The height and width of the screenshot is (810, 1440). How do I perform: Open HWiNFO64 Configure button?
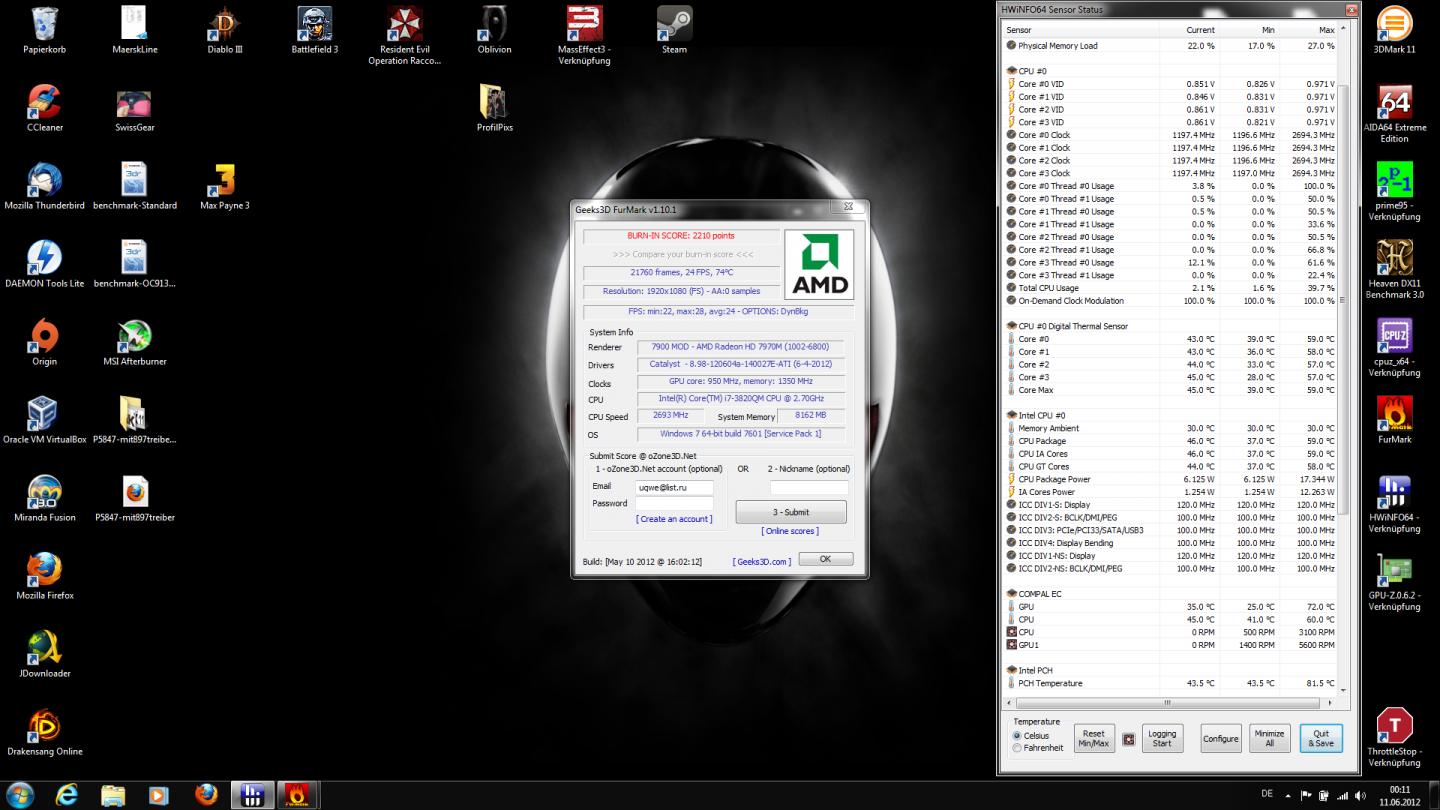(1220, 739)
